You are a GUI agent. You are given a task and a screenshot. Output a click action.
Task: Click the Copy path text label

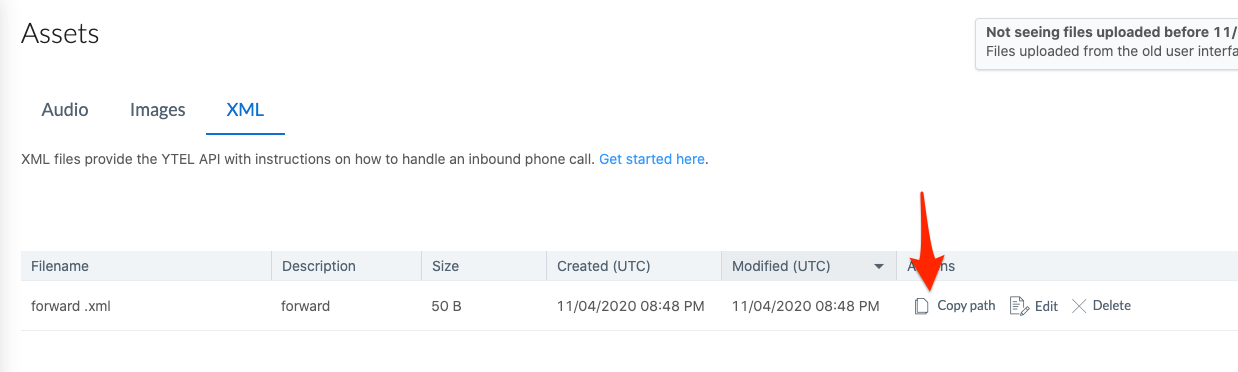click(966, 306)
